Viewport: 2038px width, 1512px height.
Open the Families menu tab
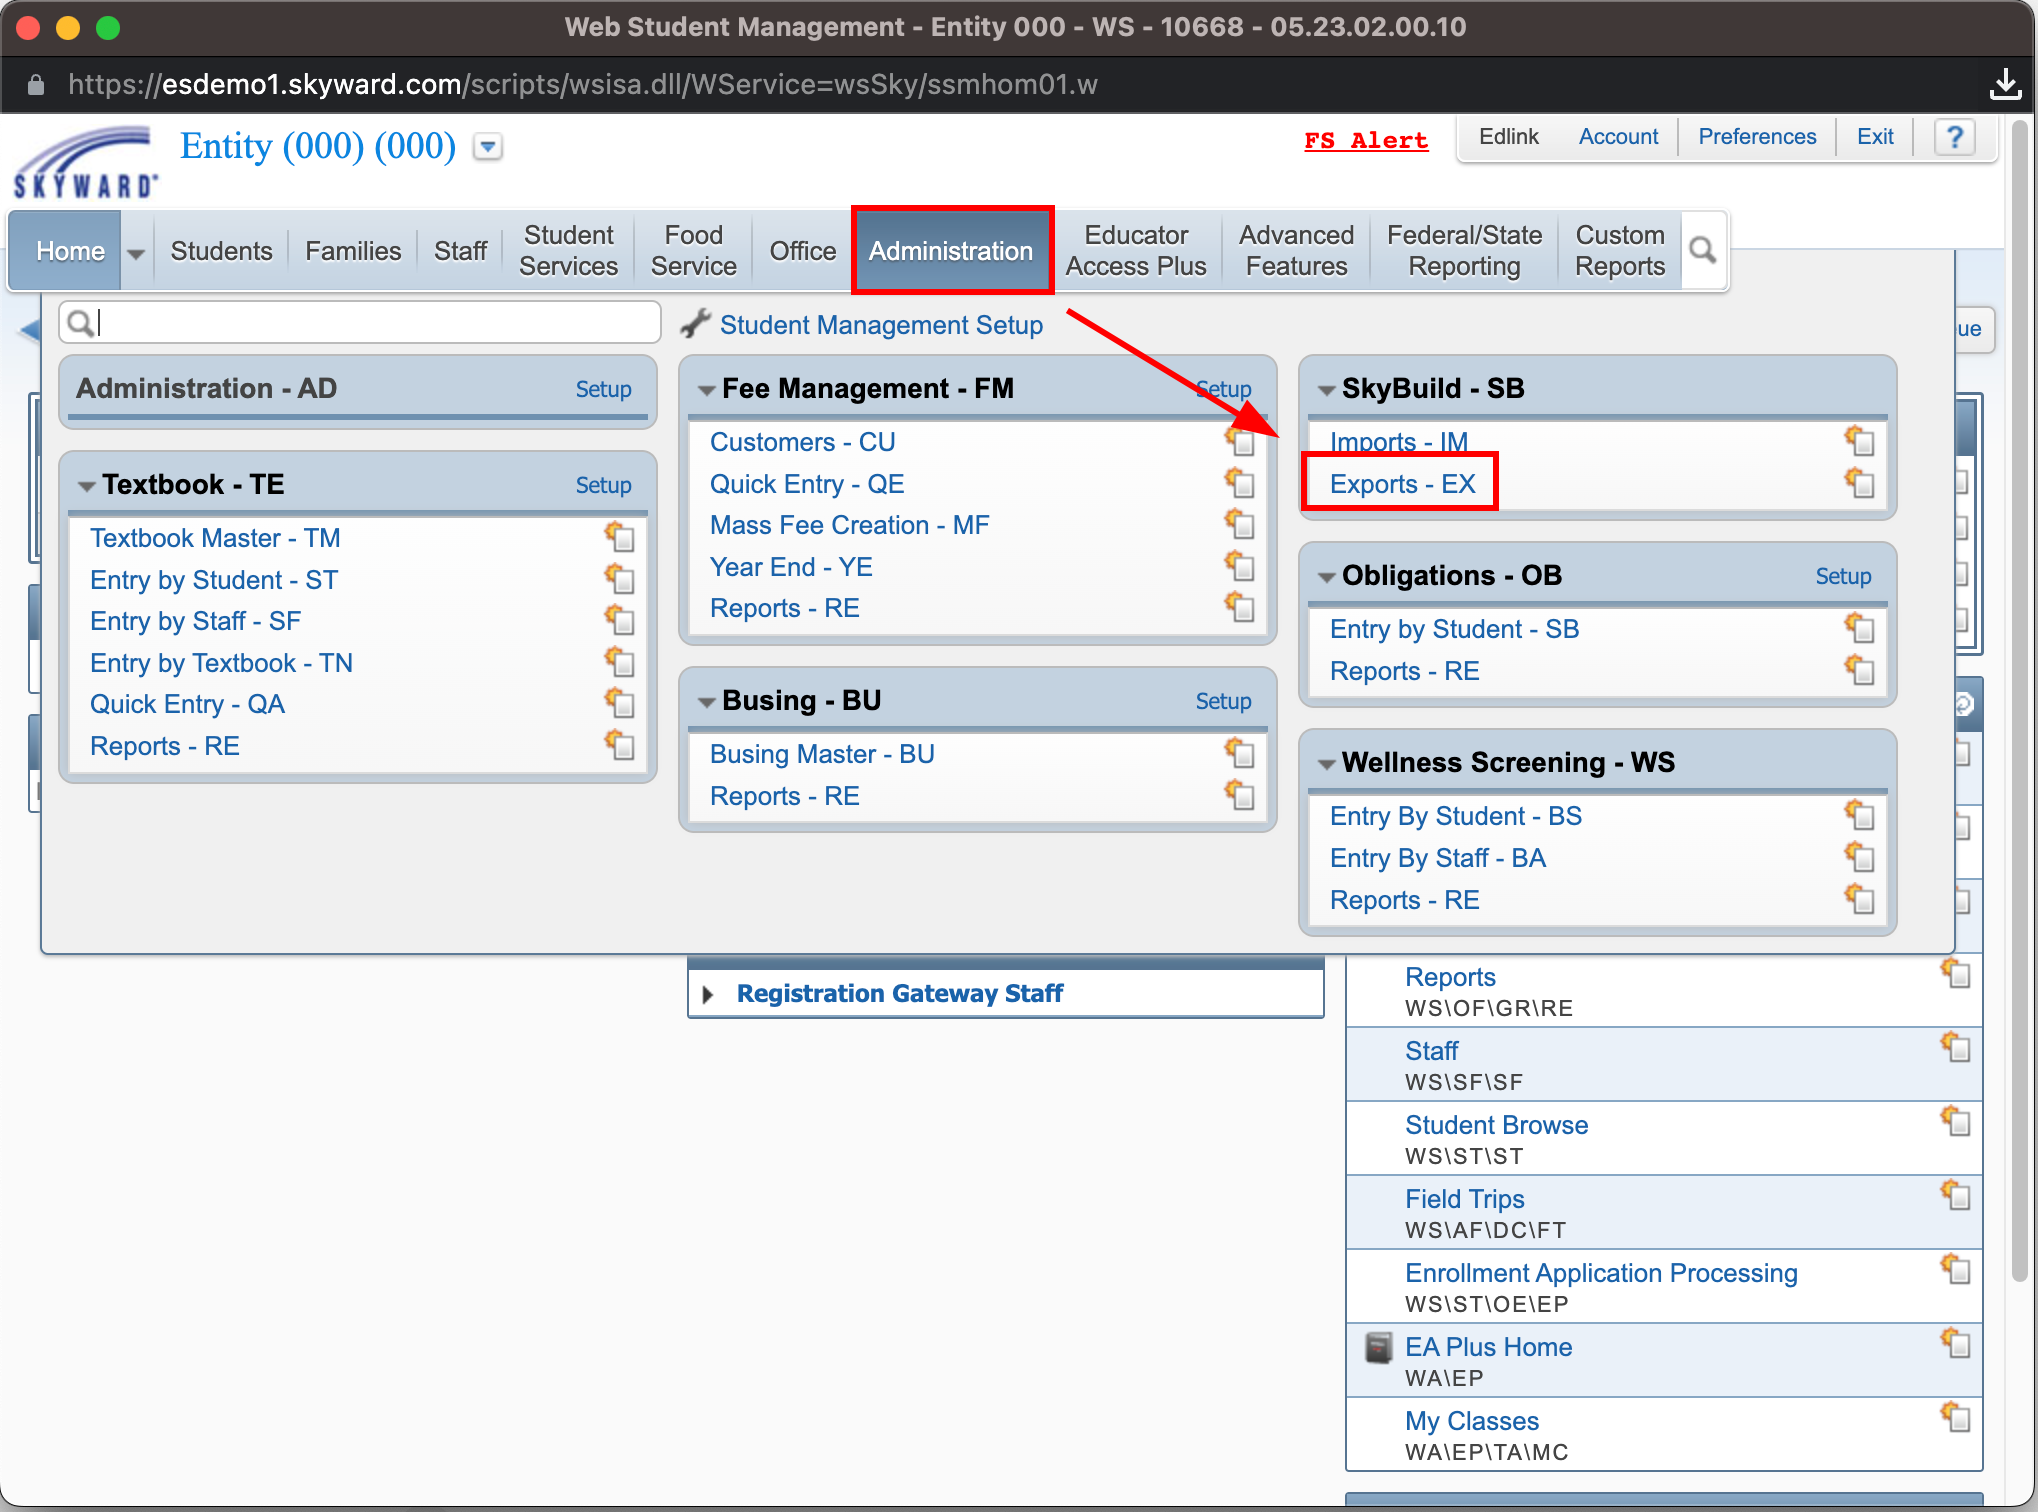(353, 251)
